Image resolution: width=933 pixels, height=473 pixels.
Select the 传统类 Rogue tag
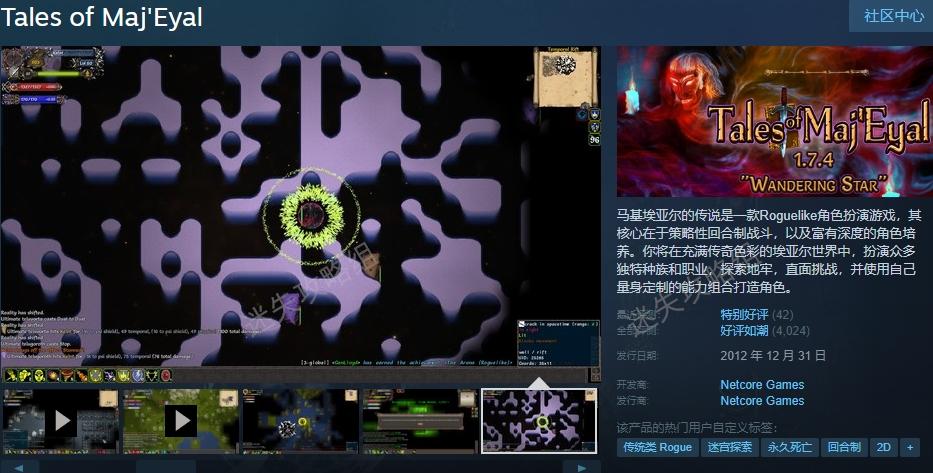[657, 447]
